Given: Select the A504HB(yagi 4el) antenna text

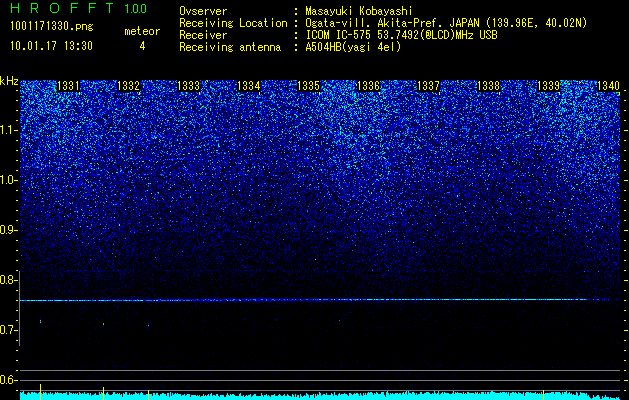Looking at the screenshot, I should point(353,47).
